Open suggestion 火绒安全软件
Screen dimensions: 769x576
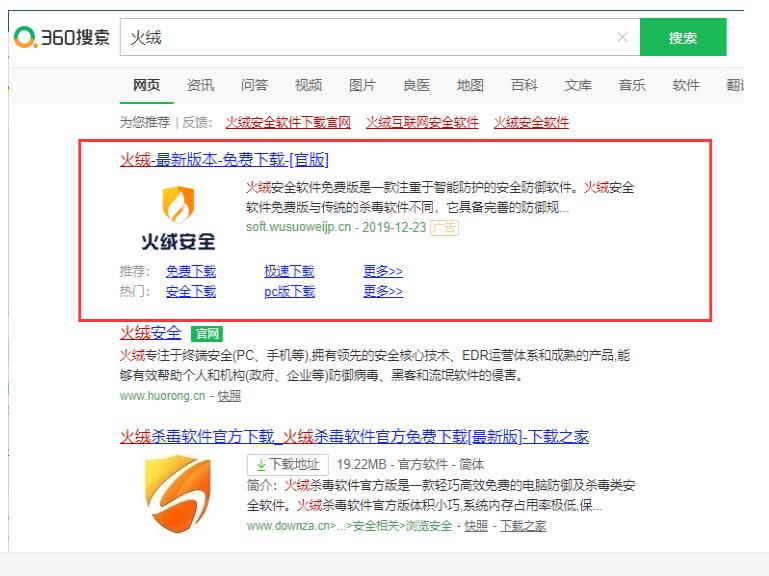click(x=531, y=122)
